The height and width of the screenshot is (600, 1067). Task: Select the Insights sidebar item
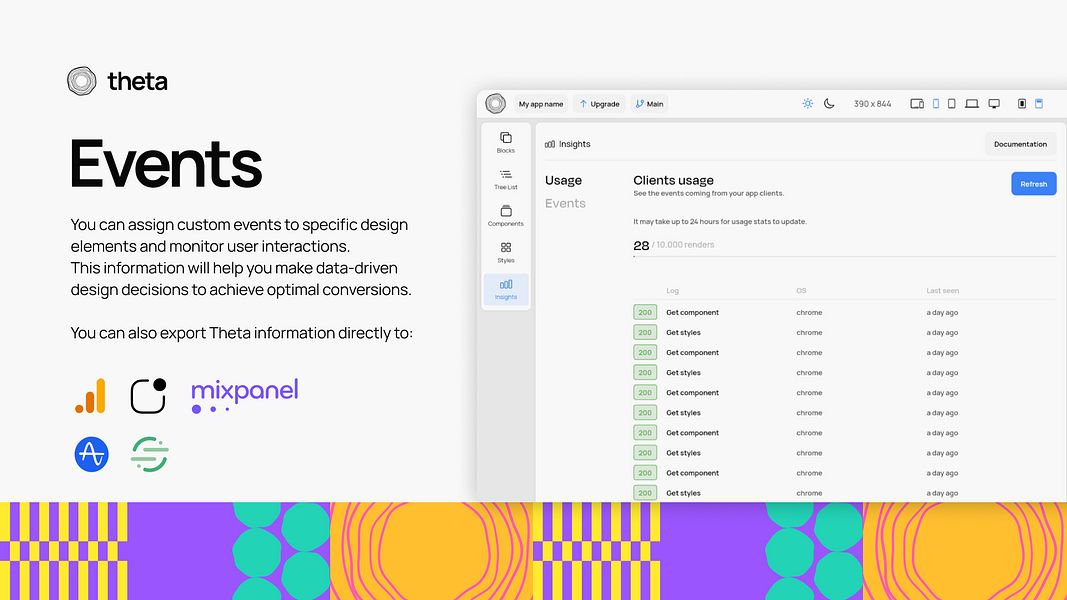tap(506, 289)
